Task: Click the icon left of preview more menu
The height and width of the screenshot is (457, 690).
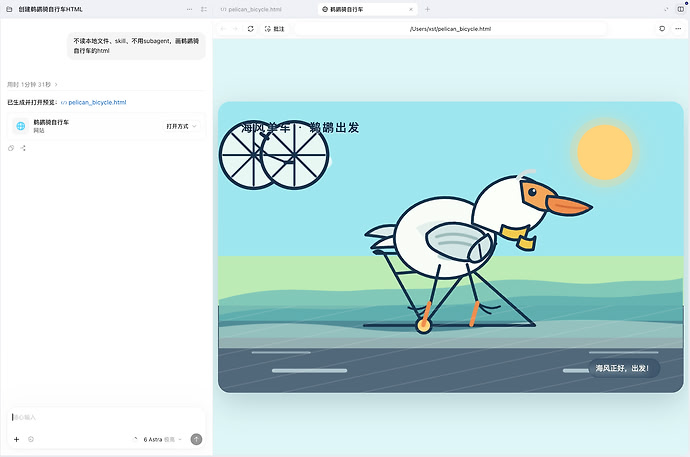Action: (x=662, y=29)
